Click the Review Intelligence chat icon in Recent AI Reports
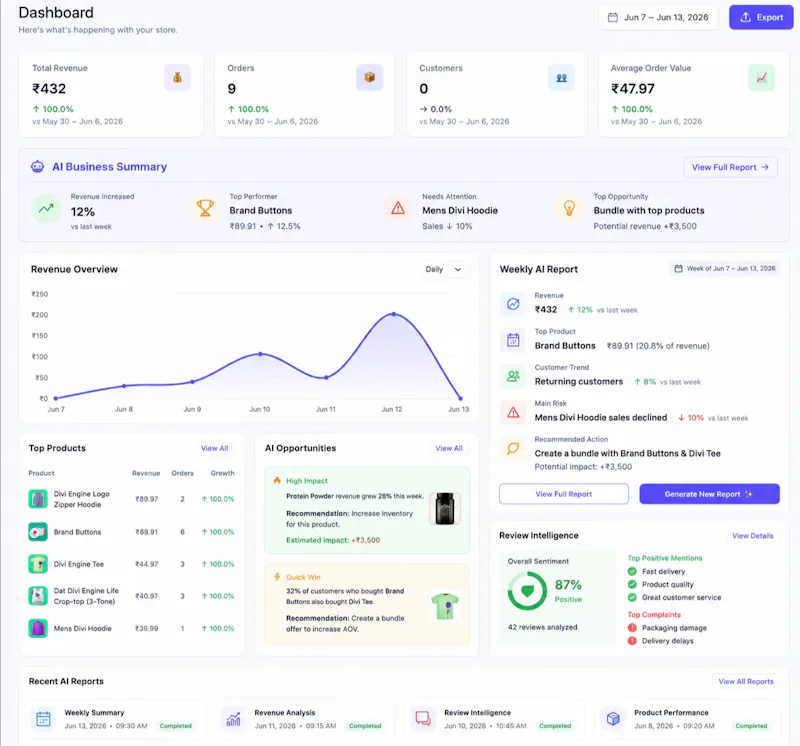Viewport: 800px width, 746px height. (x=423, y=718)
